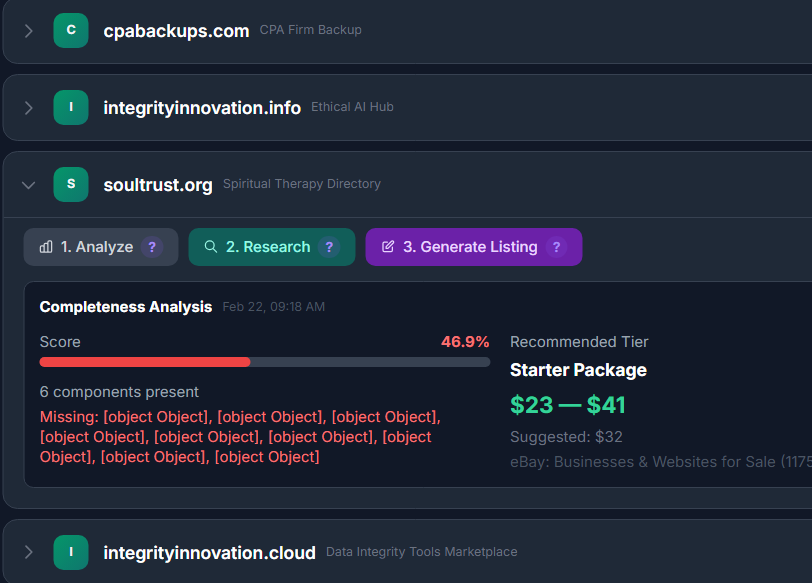812x583 pixels.
Task: Click the help icon on Generate Listing button
Action: pyautogui.click(x=556, y=247)
